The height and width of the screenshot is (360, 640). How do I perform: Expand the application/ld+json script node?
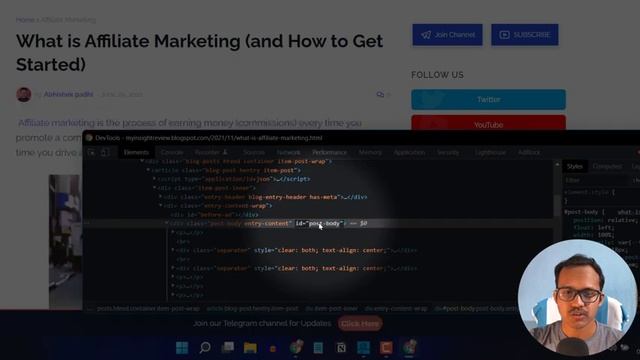tap(154, 179)
